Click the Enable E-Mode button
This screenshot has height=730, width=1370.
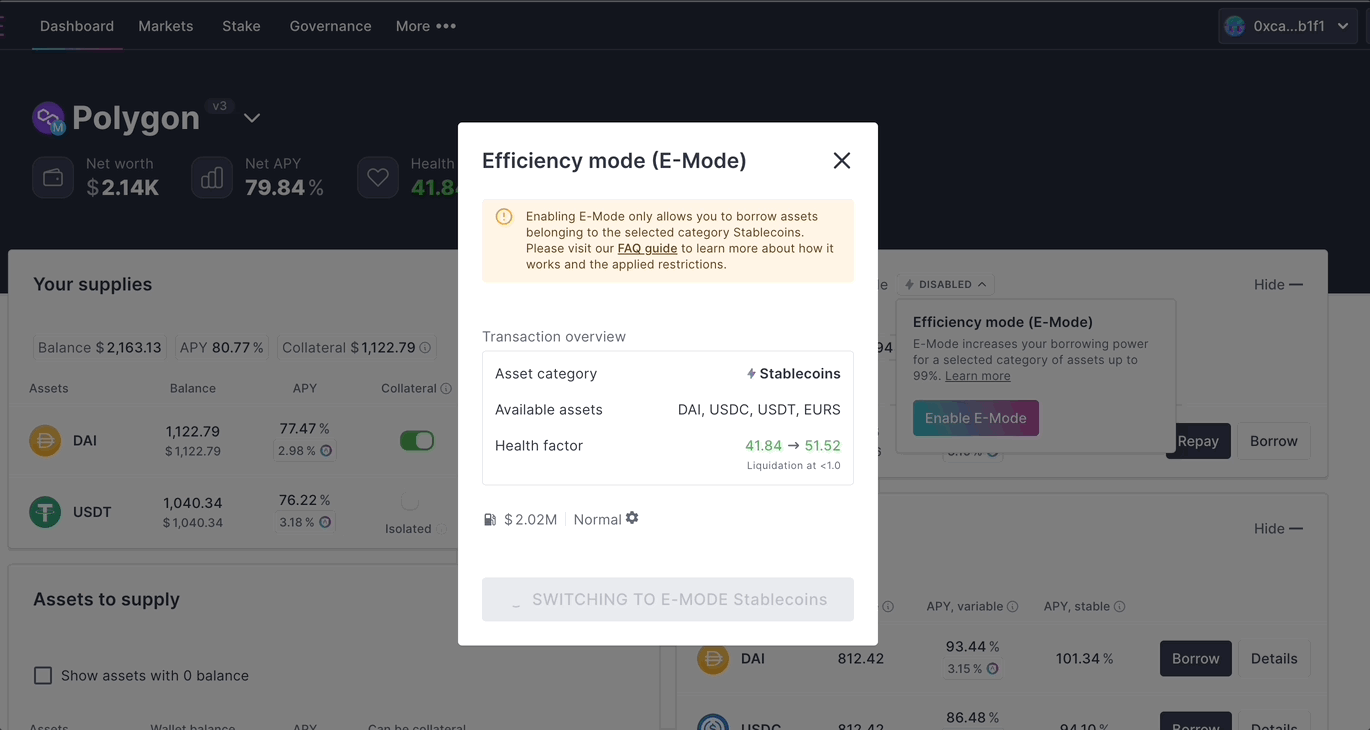975,418
